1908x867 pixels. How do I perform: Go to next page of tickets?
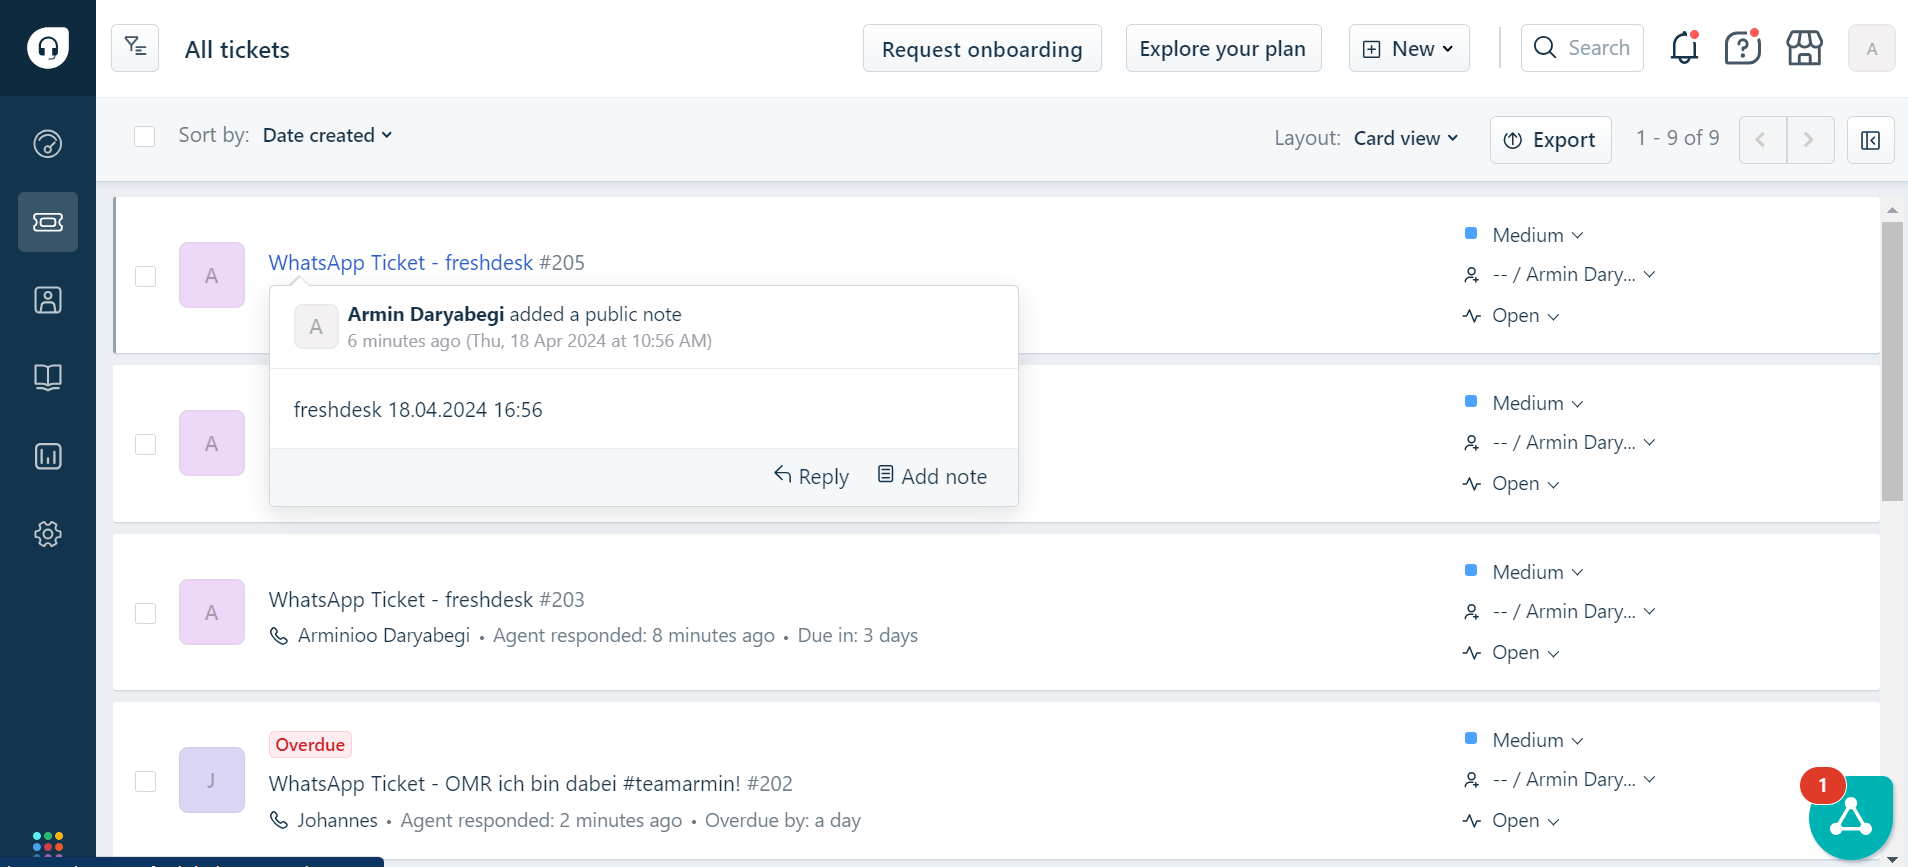click(1810, 140)
